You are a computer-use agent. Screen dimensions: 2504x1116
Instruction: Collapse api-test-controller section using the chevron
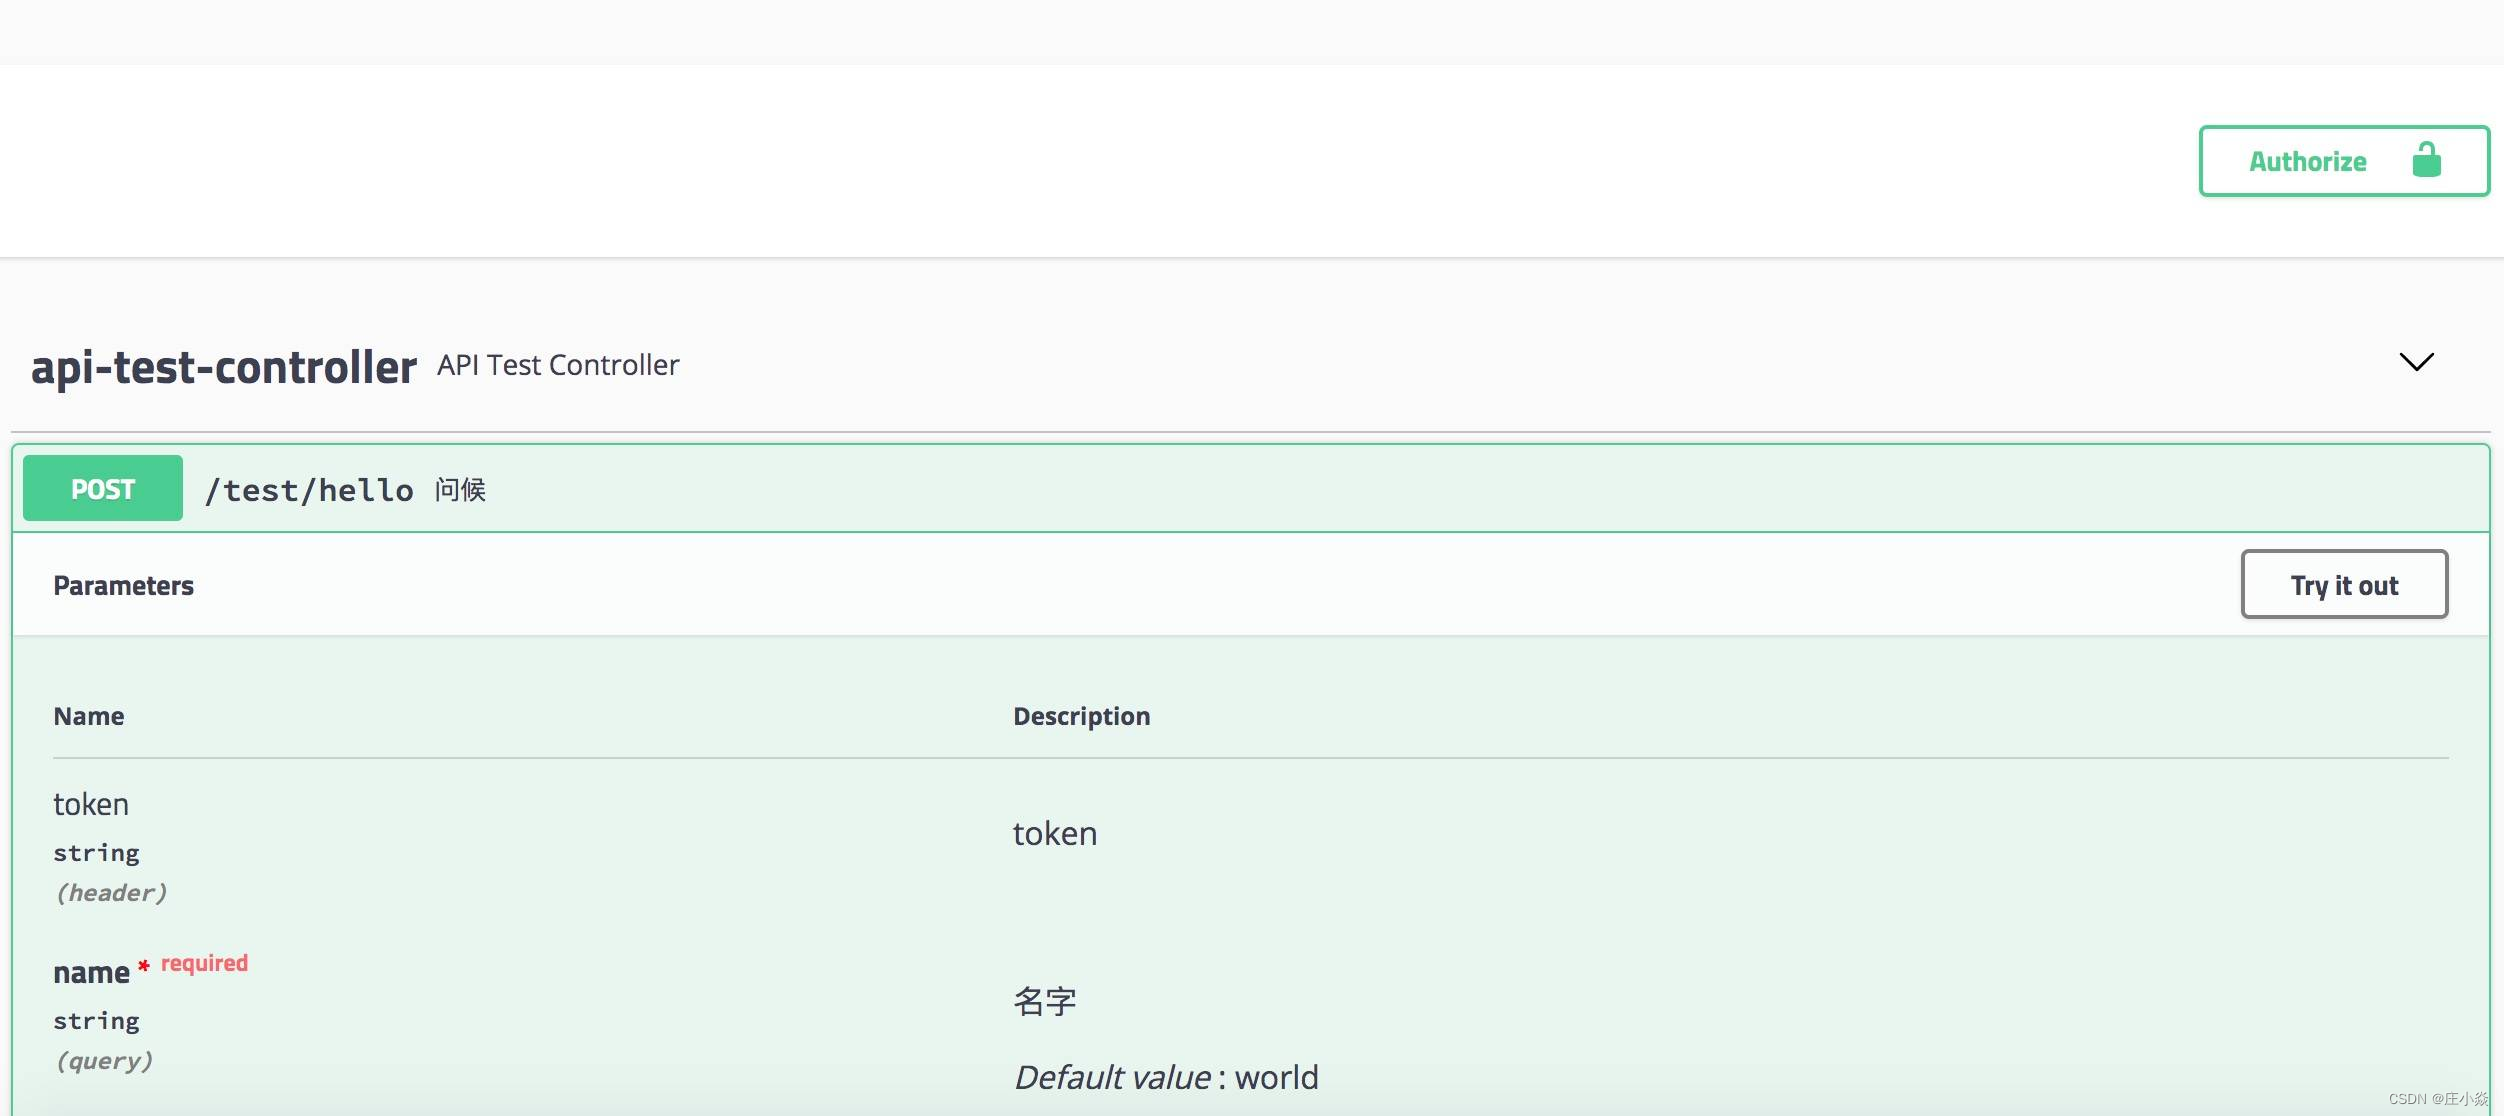(2416, 362)
